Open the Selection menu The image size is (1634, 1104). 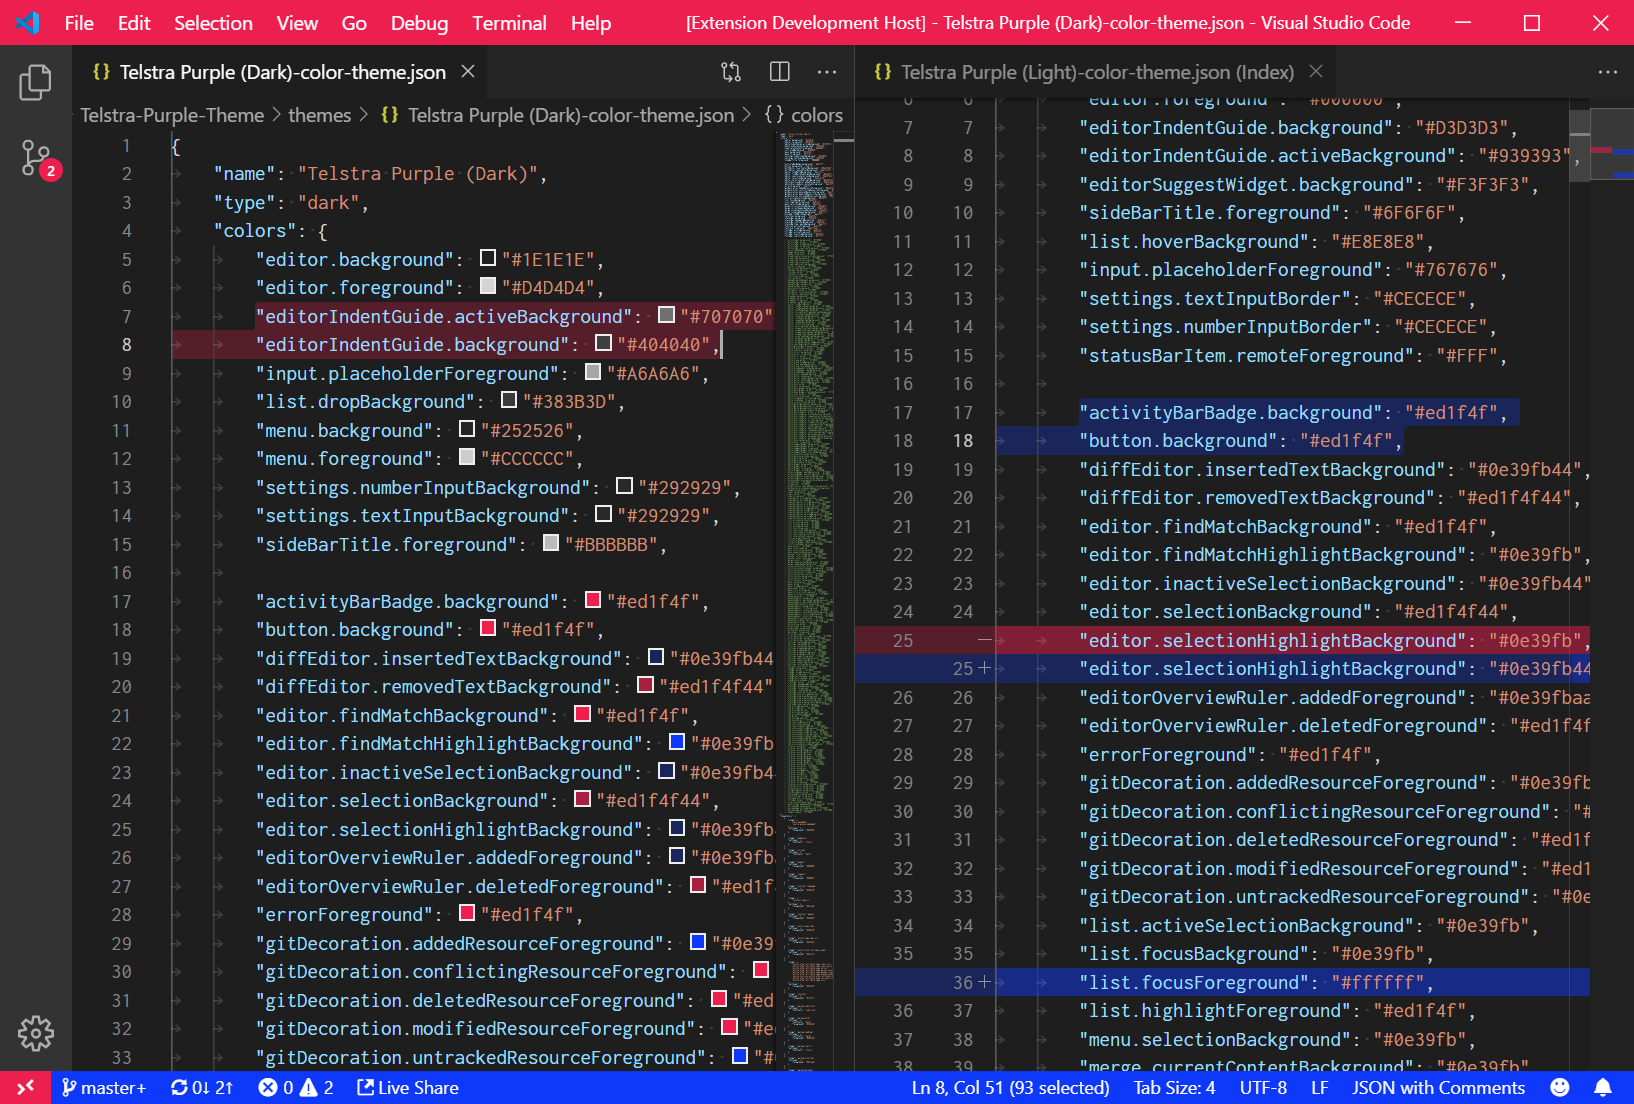click(213, 22)
